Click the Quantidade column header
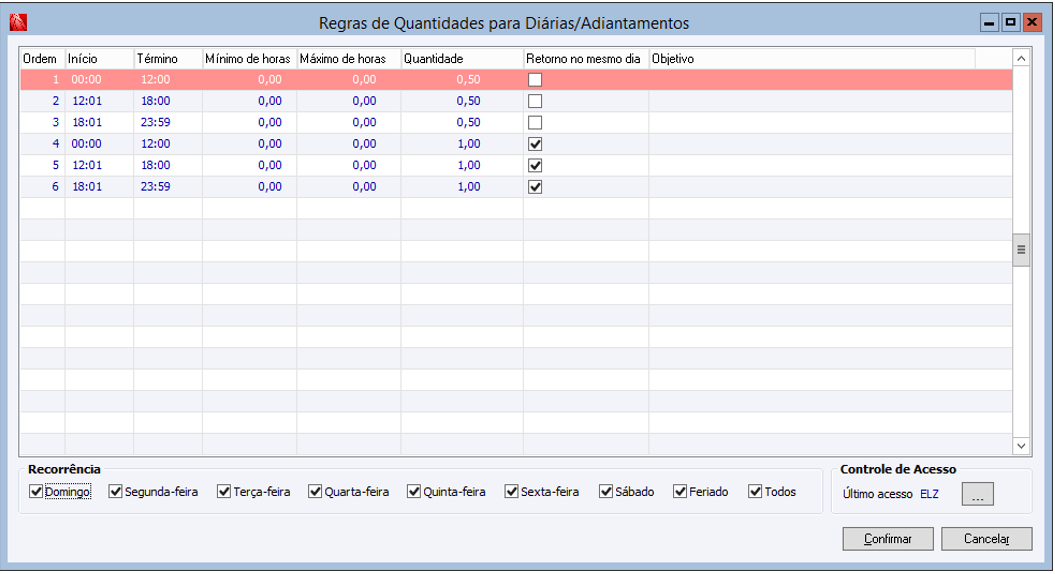The image size is (1055, 574). coord(462,59)
